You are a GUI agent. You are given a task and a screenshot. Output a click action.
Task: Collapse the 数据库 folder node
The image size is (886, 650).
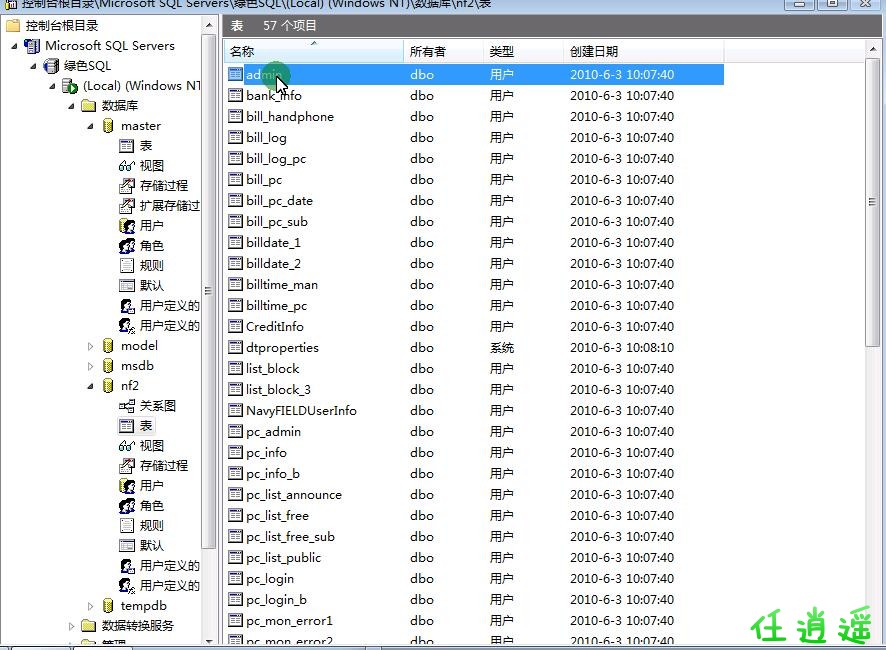[71, 106]
